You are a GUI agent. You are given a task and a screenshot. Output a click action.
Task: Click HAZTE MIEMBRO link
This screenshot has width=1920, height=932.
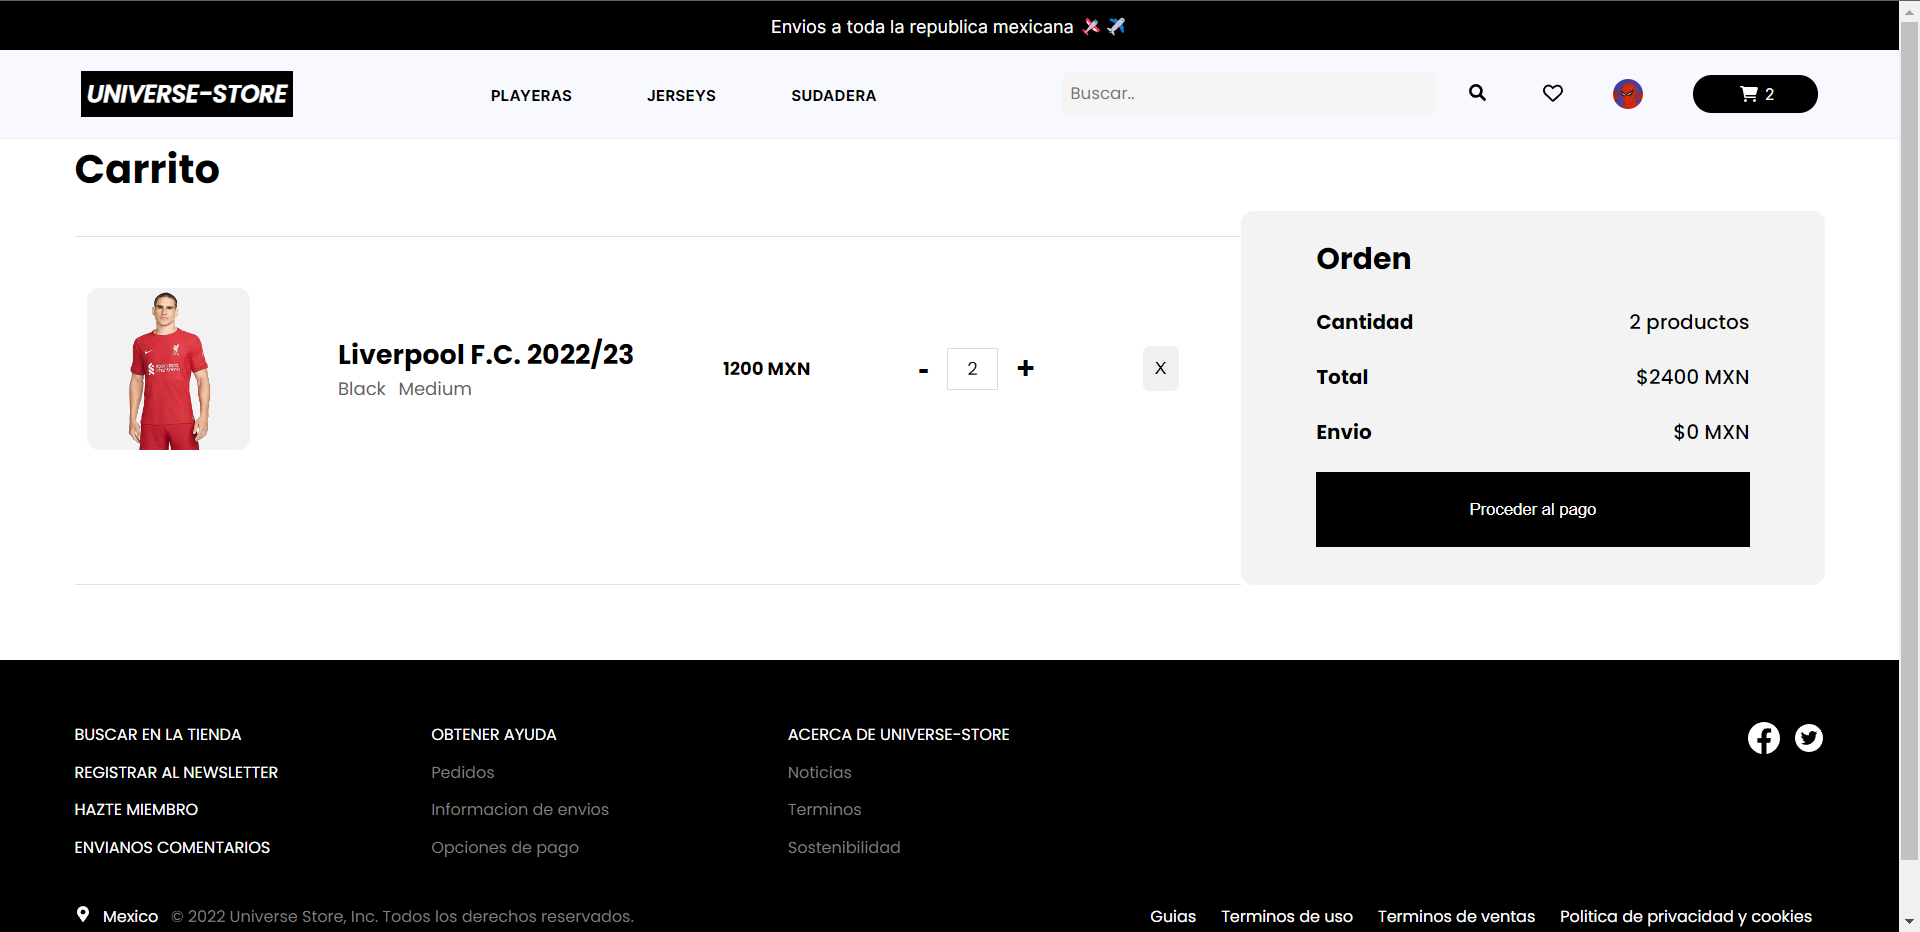136,809
